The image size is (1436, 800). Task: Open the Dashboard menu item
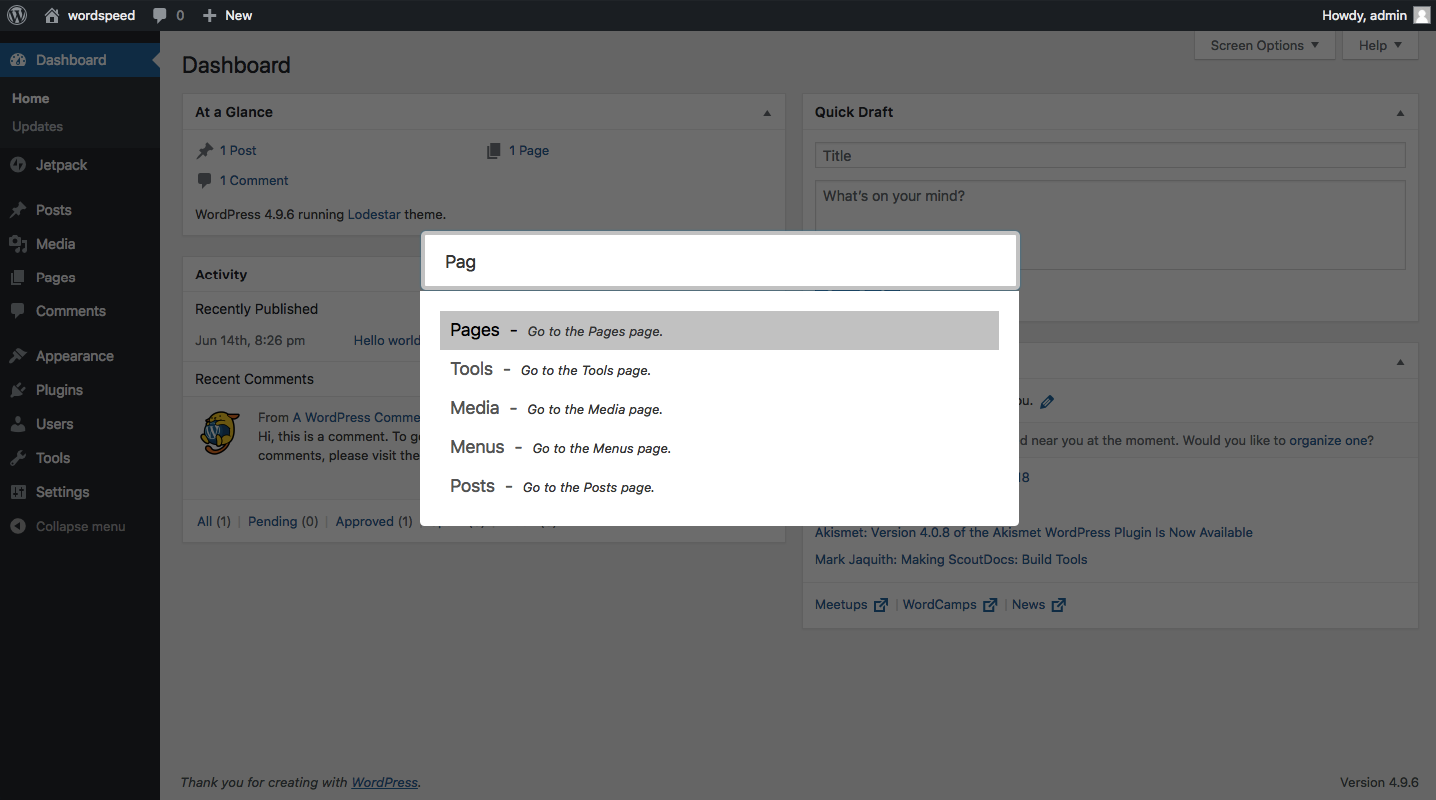point(80,60)
